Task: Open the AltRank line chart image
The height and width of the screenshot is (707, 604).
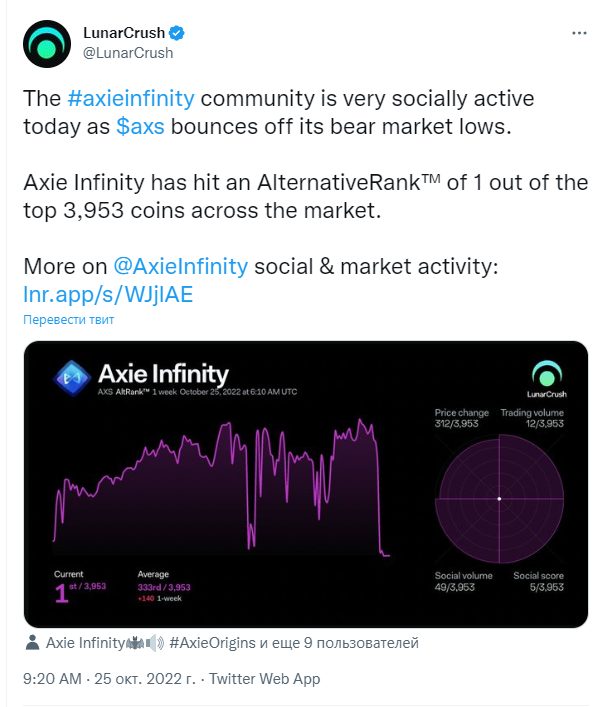Action: tap(221, 488)
